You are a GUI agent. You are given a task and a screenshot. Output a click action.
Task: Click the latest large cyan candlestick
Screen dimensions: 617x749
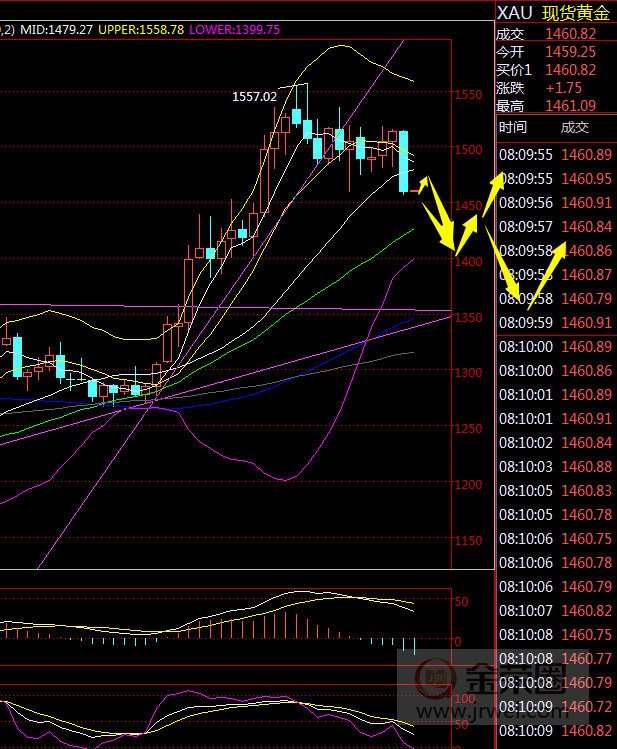[404, 160]
